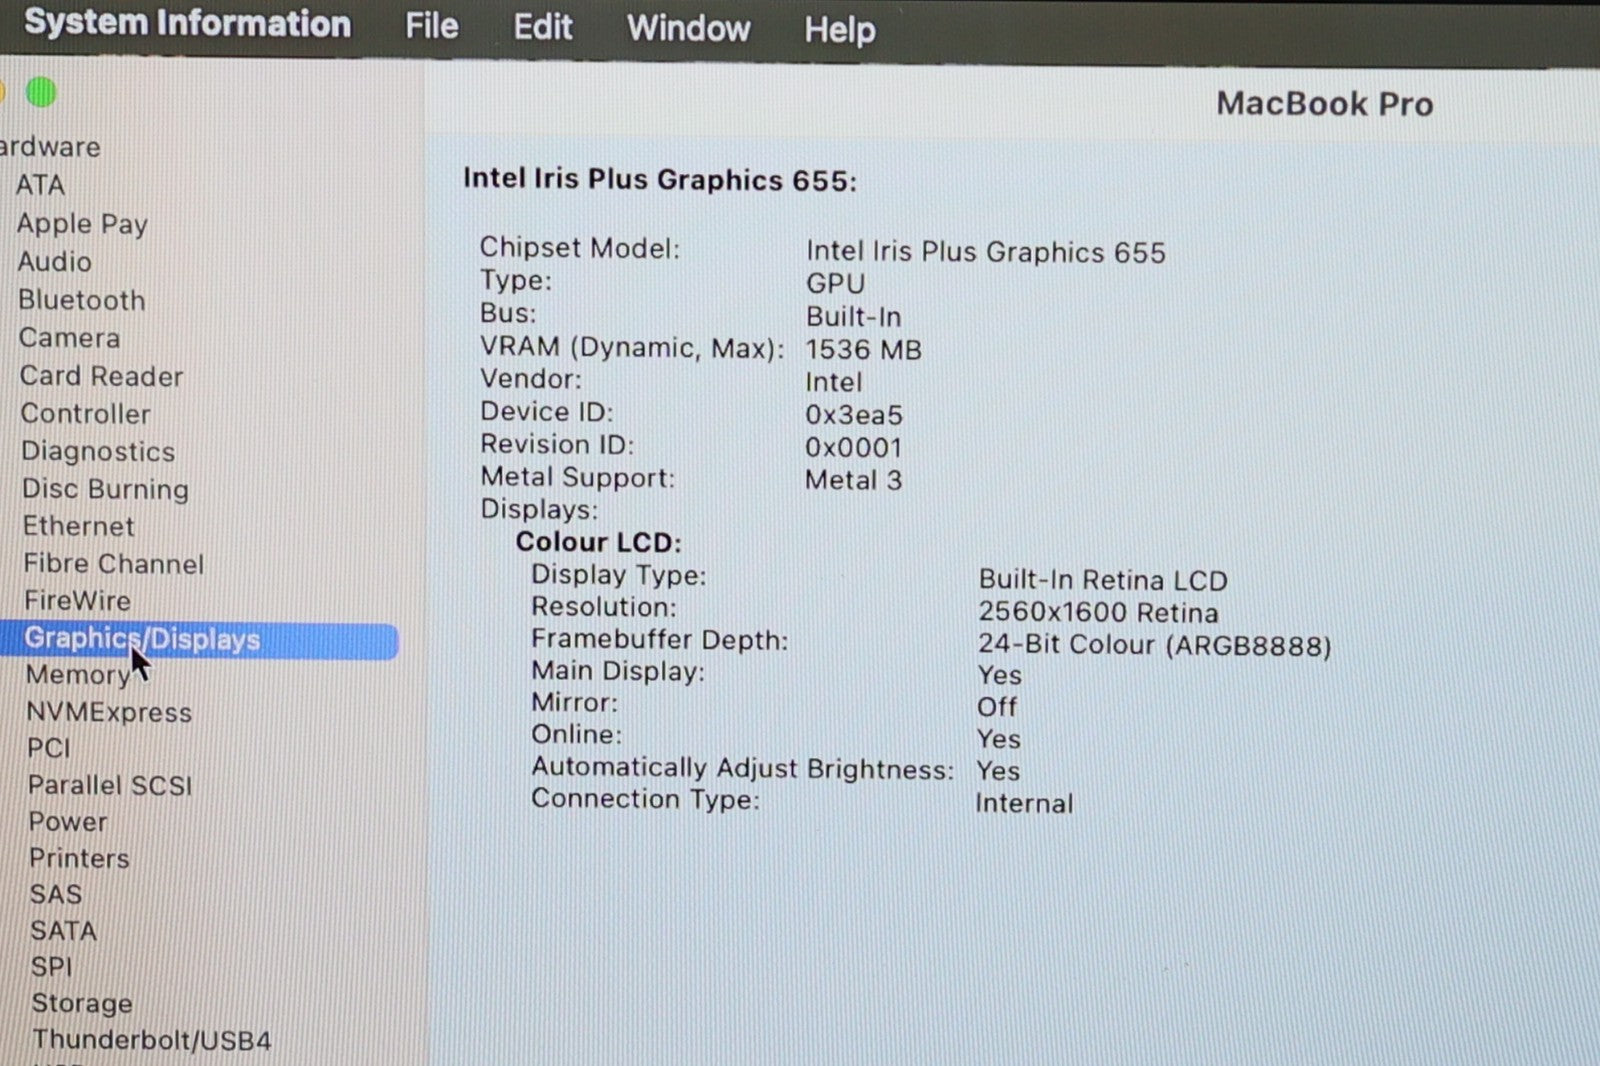This screenshot has width=1600, height=1066.
Task: View Power details in sidebar
Action: tap(68, 822)
